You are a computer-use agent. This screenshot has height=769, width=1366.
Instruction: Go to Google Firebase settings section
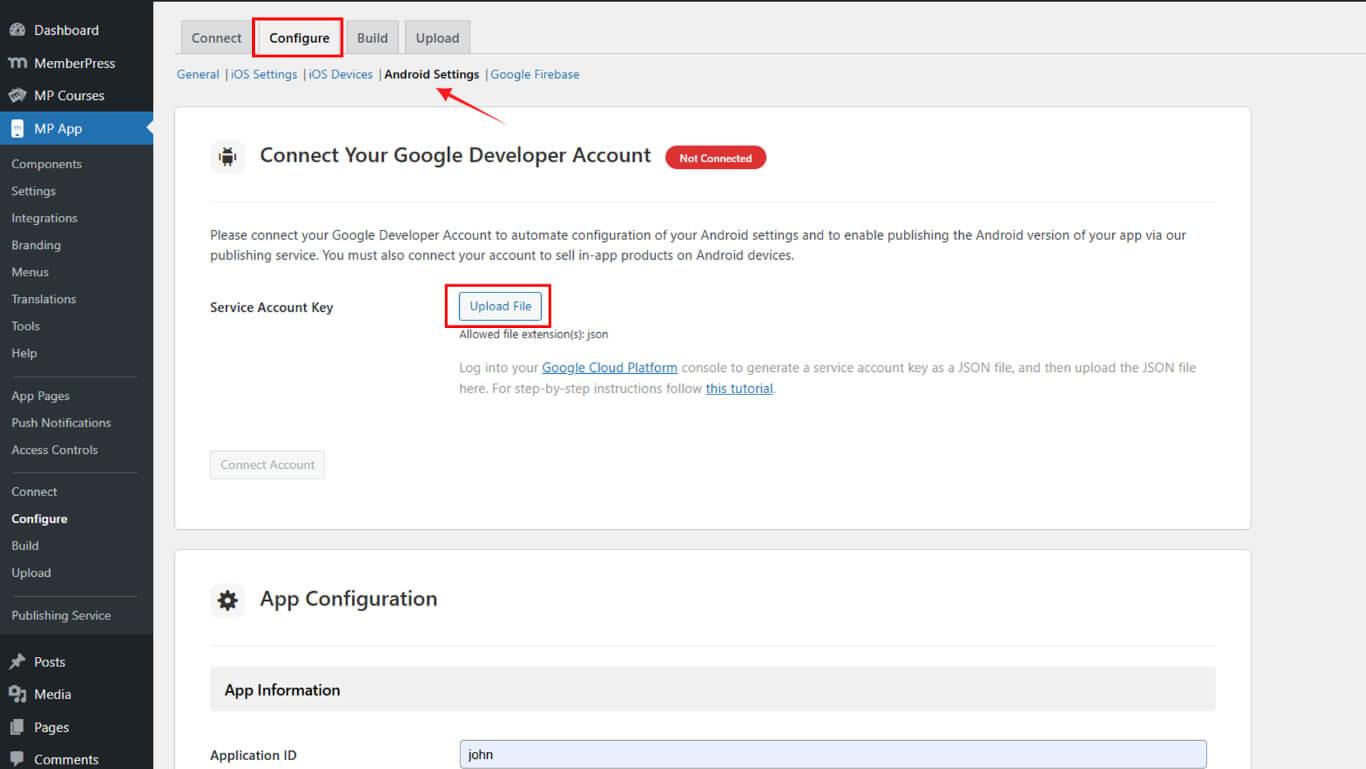pyautogui.click(x=535, y=74)
